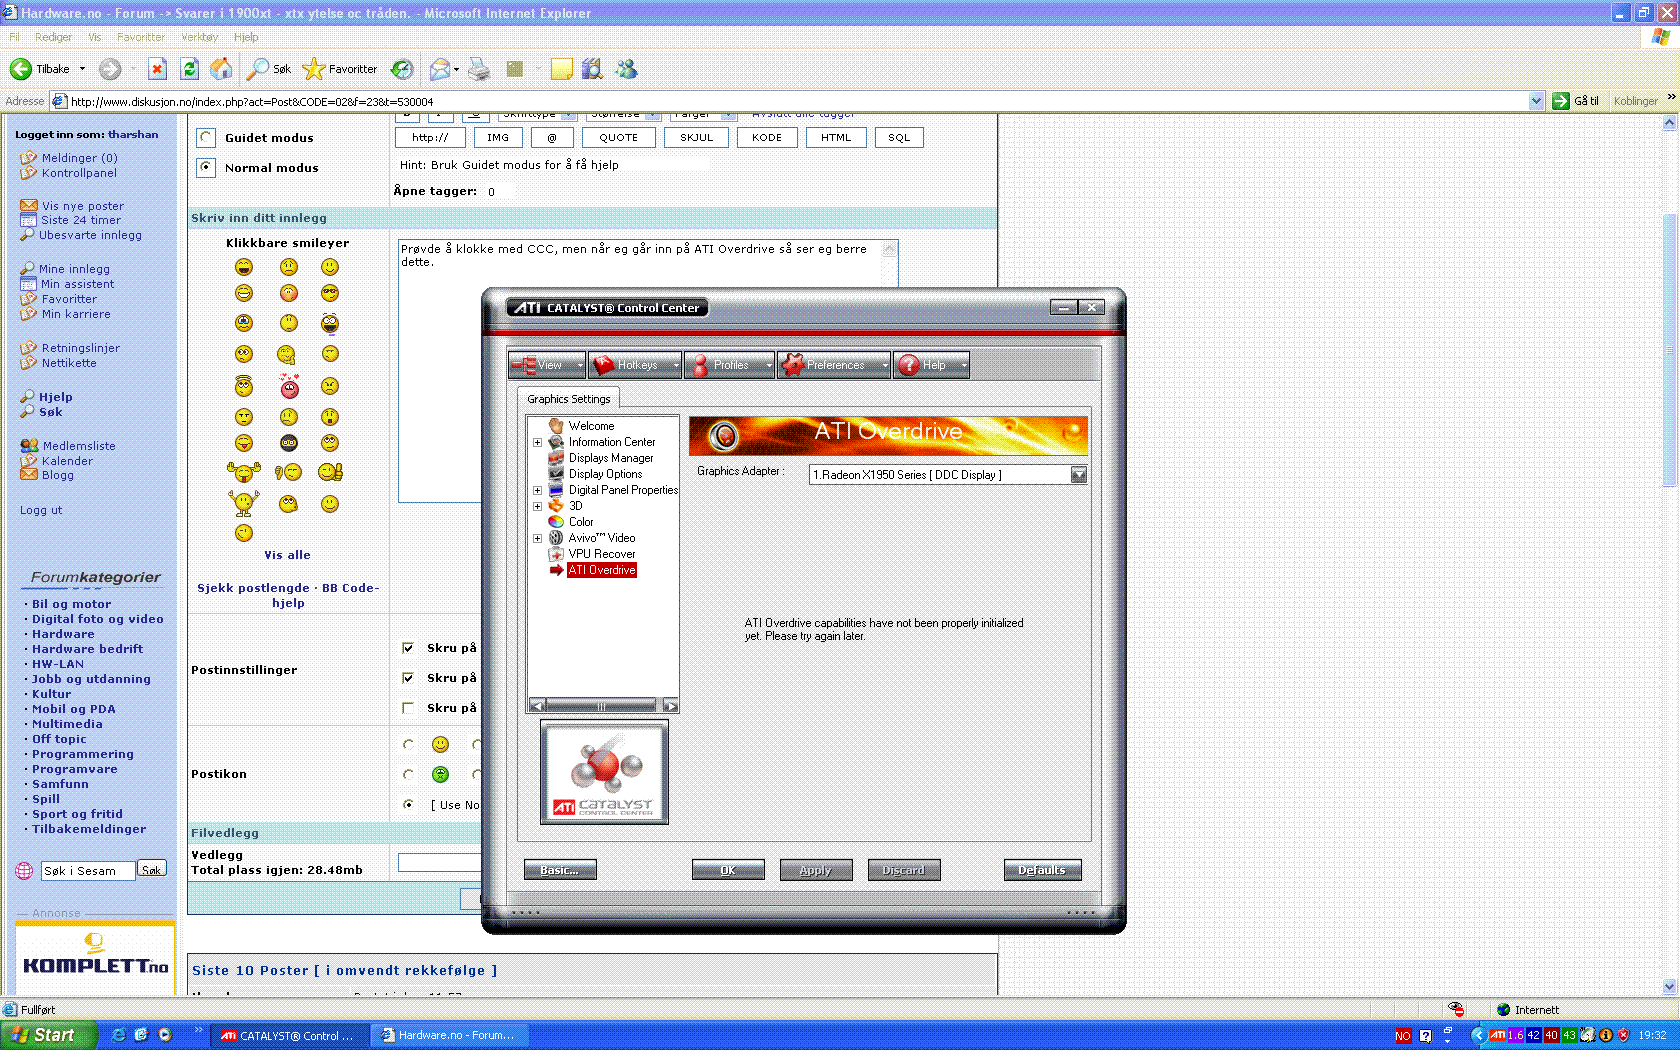This screenshot has height=1050, width=1680.
Task: Open Graphics Adapter dropdown
Action: tap(1078, 475)
